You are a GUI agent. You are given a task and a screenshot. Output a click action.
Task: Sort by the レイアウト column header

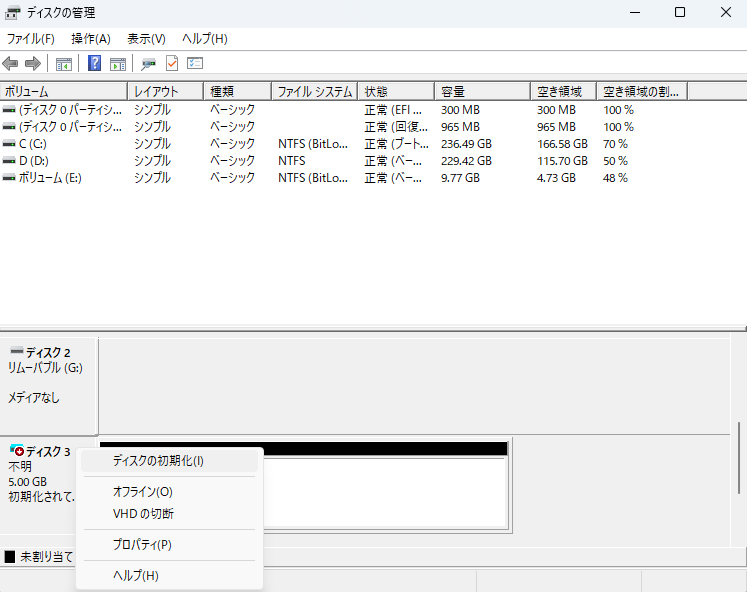tap(166, 91)
